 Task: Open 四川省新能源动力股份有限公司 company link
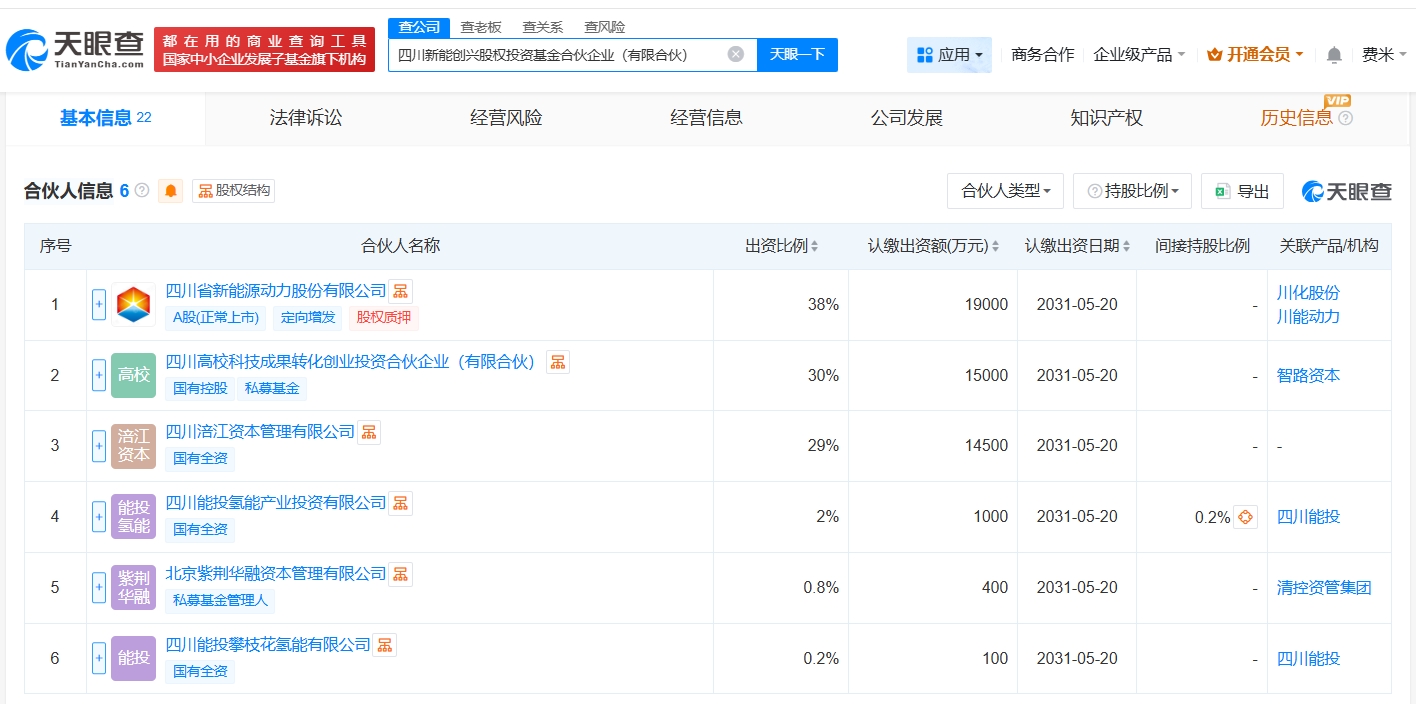(276, 291)
